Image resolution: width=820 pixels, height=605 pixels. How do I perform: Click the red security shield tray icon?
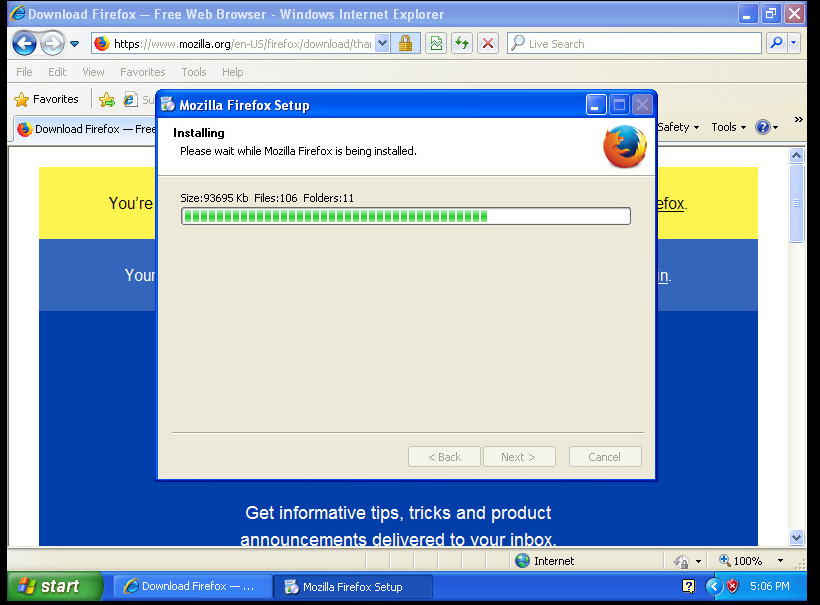coord(733,586)
